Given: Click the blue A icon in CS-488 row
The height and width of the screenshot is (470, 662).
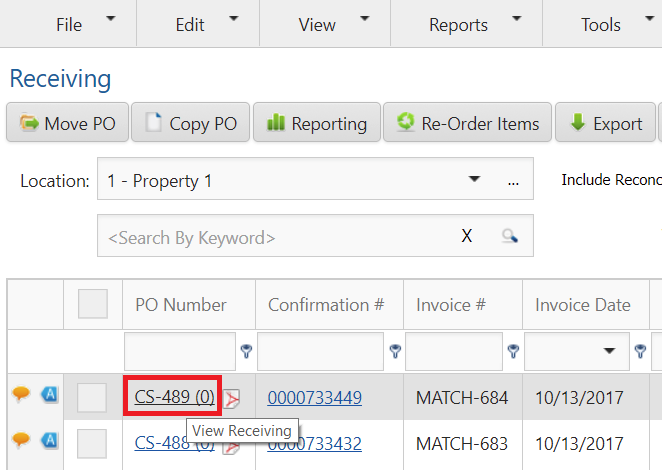Looking at the screenshot, I should [x=49, y=441].
